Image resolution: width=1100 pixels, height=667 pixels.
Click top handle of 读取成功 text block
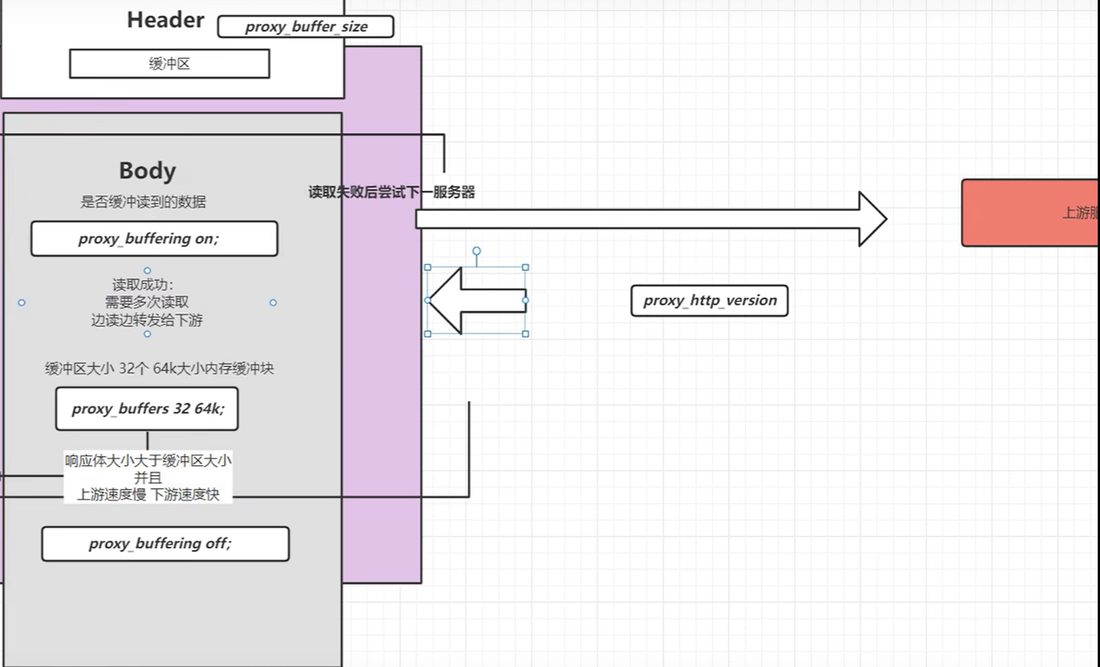(147, 271)
